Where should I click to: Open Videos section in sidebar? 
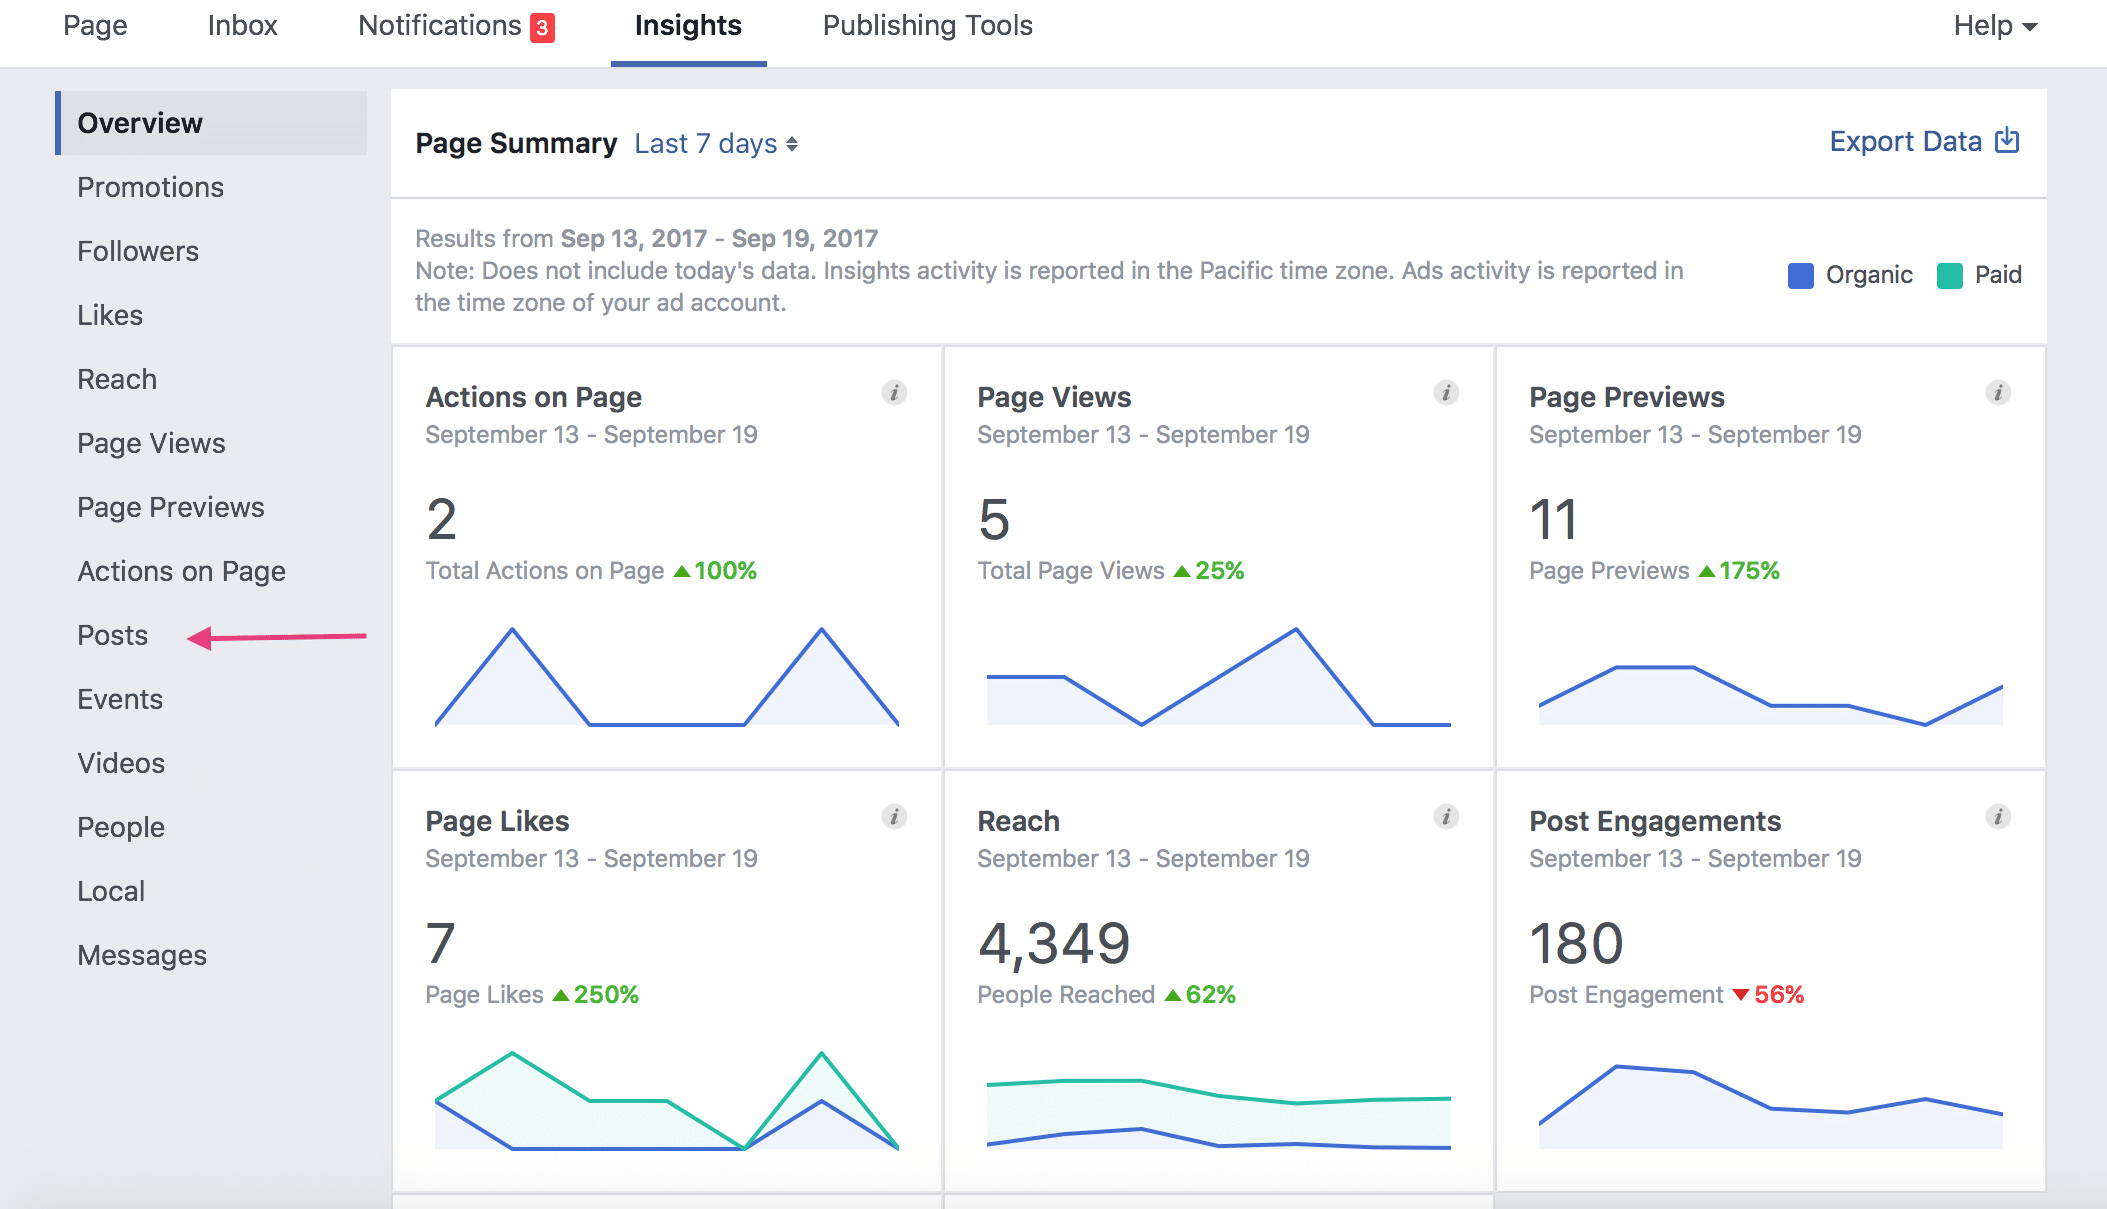click(x=121, y=763)
